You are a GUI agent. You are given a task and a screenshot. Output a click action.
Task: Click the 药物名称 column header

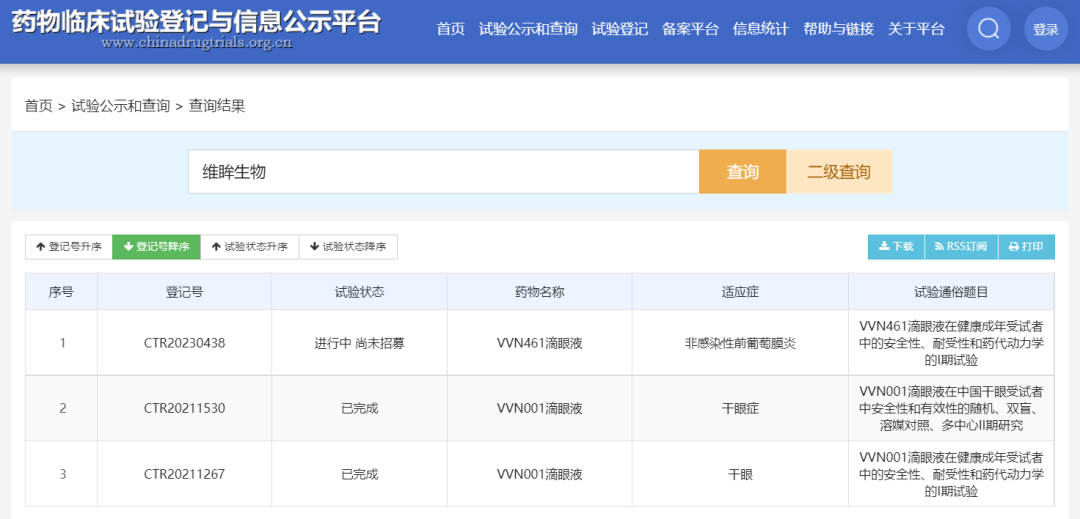[x=539, y=292]
